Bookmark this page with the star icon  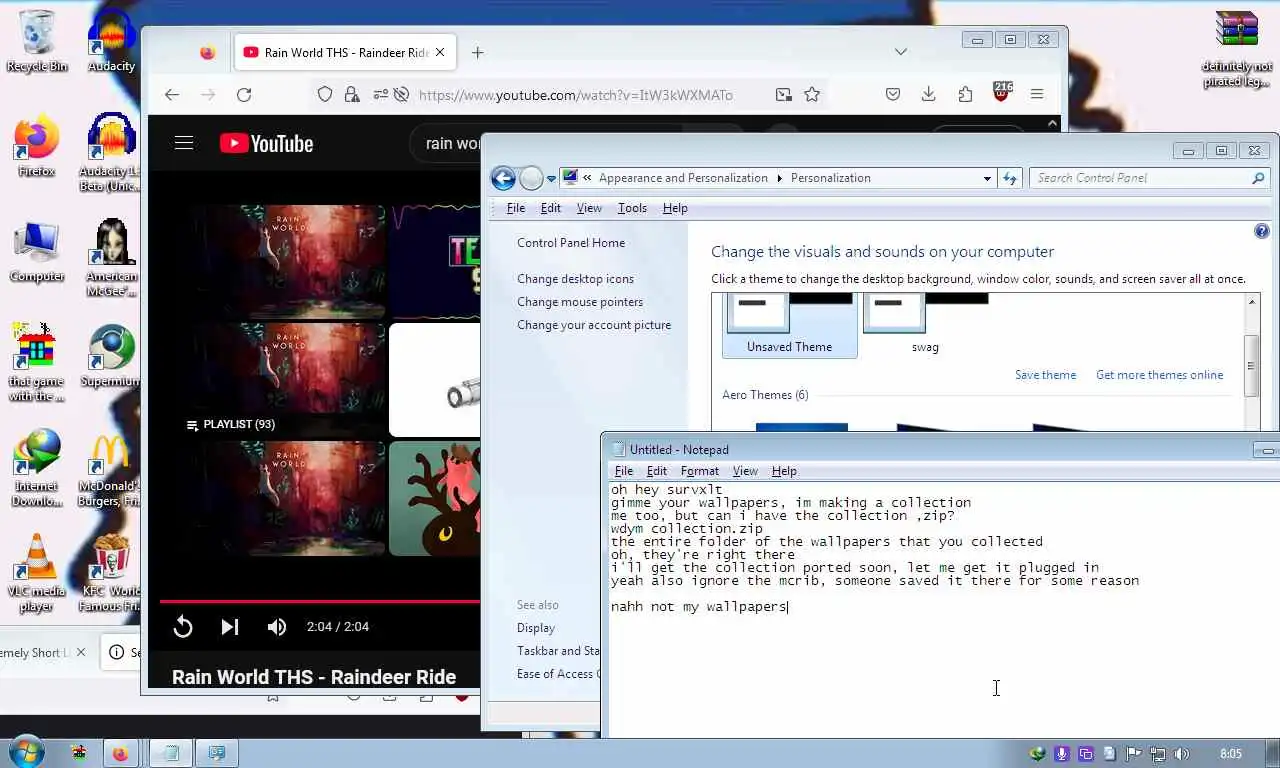click(812, 94)
